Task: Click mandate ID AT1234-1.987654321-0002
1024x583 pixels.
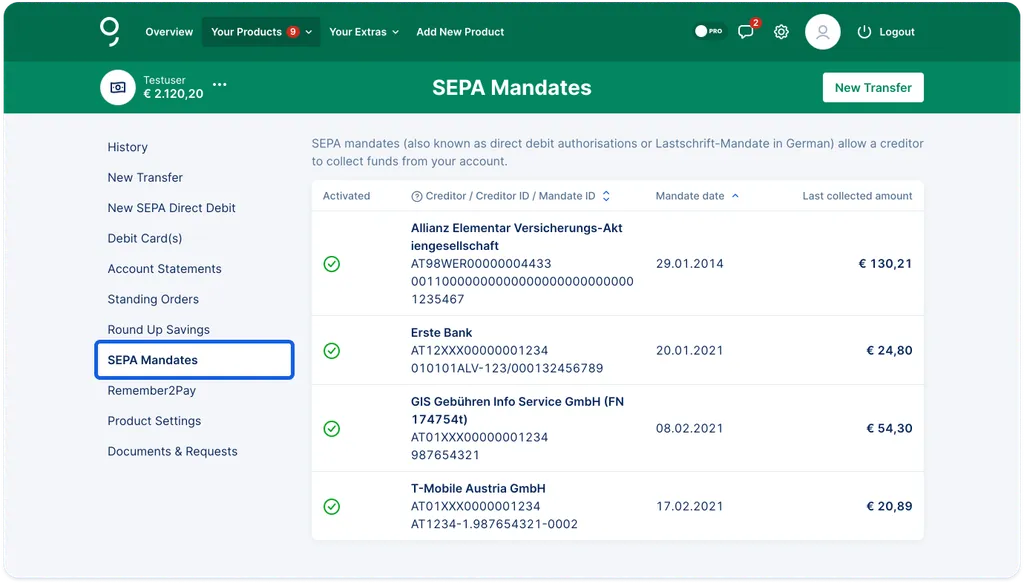Action: [494, 524]
